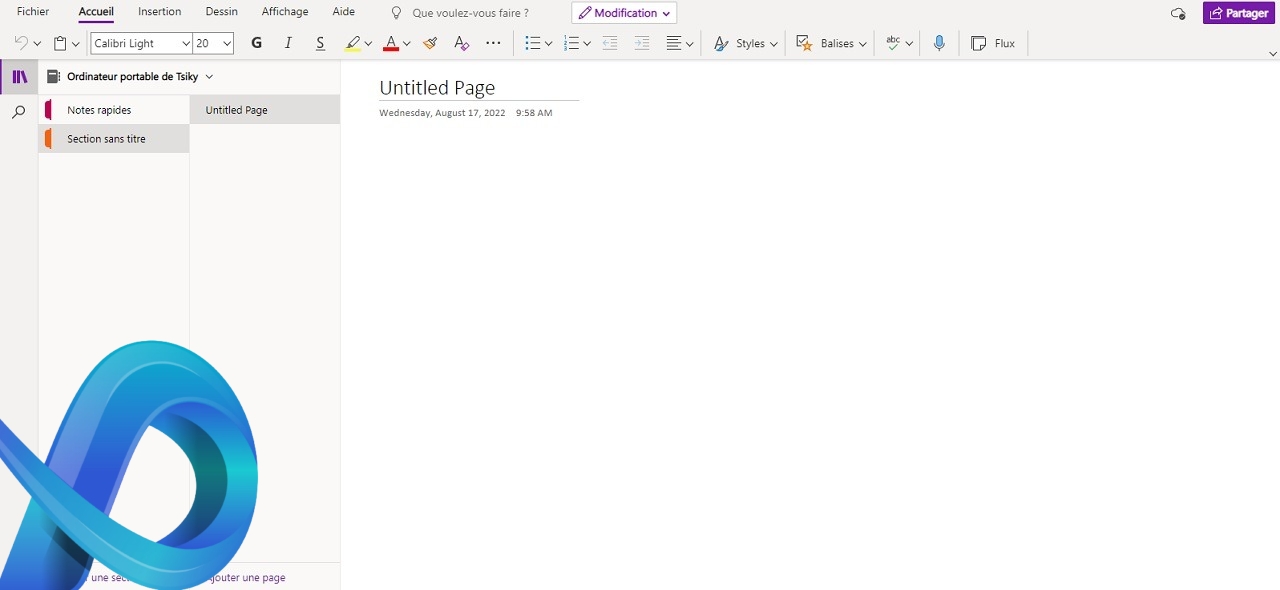The image size is (1280, 590).
Task: Expand the highlight color arrow
Action: 368,44
